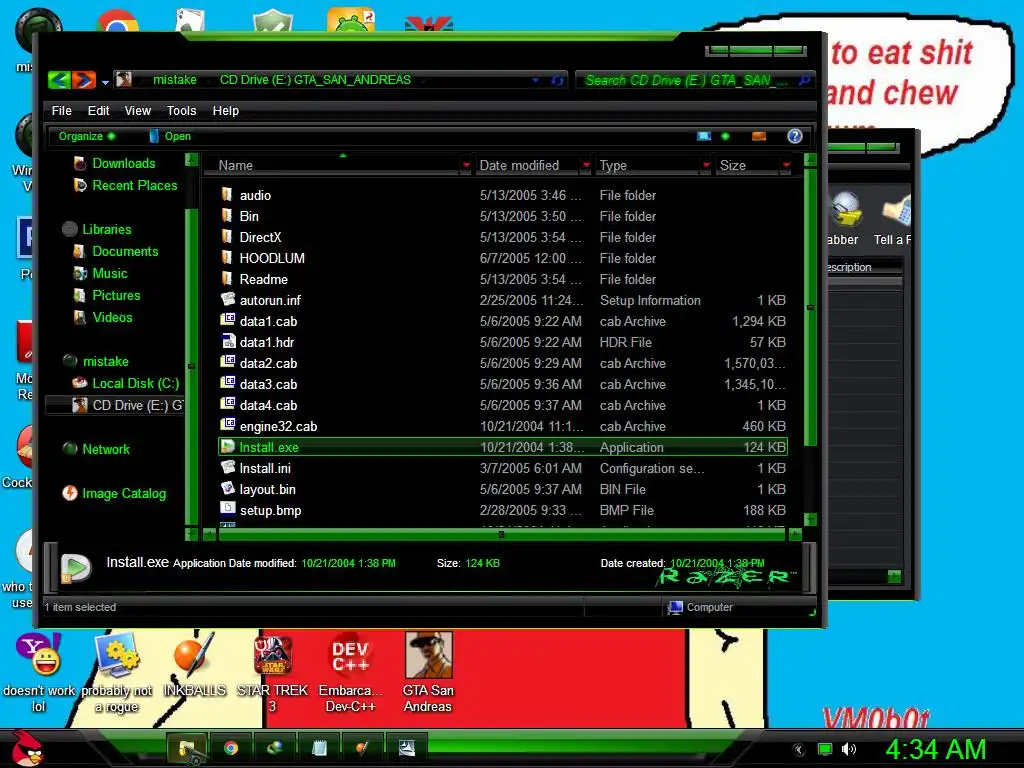Click the blue help question mark icon
The height and width of the screenshot is (768, 1024).
[x=794, y=136]
